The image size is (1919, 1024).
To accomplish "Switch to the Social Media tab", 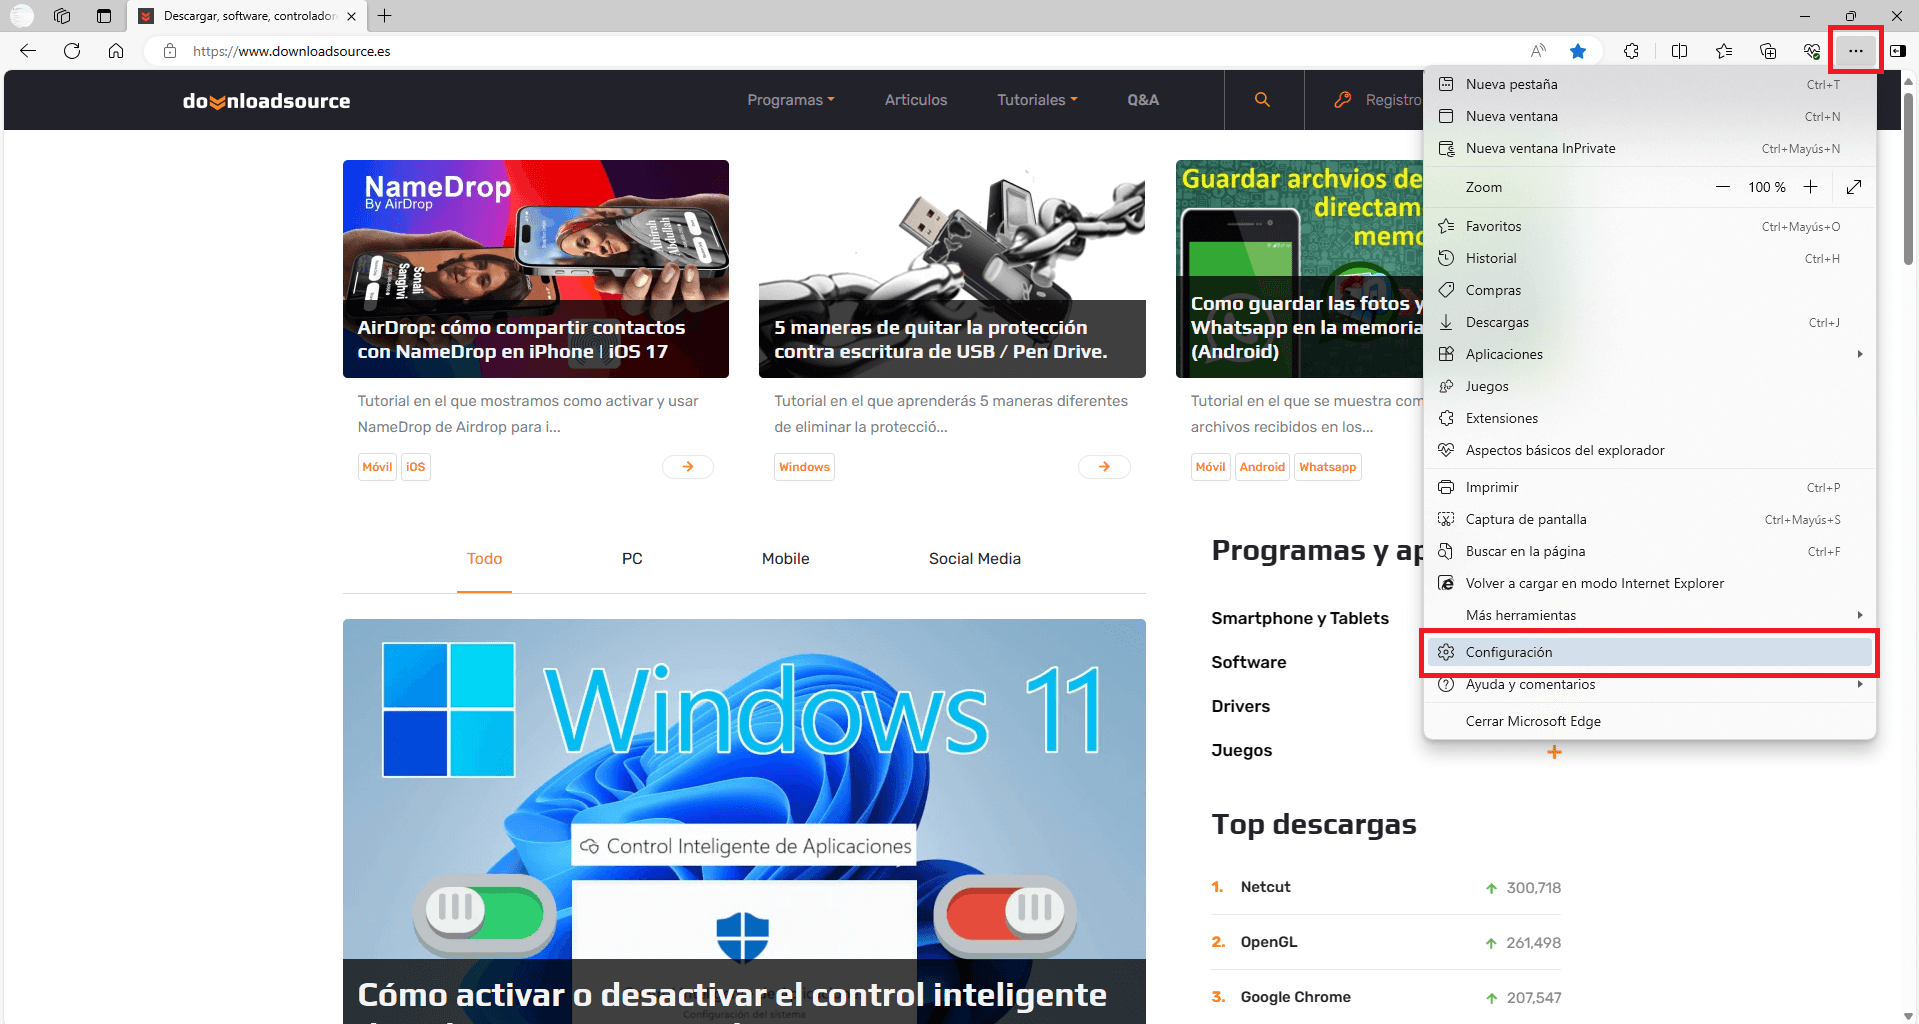I will pyautogui.click(x=975, y=559).
